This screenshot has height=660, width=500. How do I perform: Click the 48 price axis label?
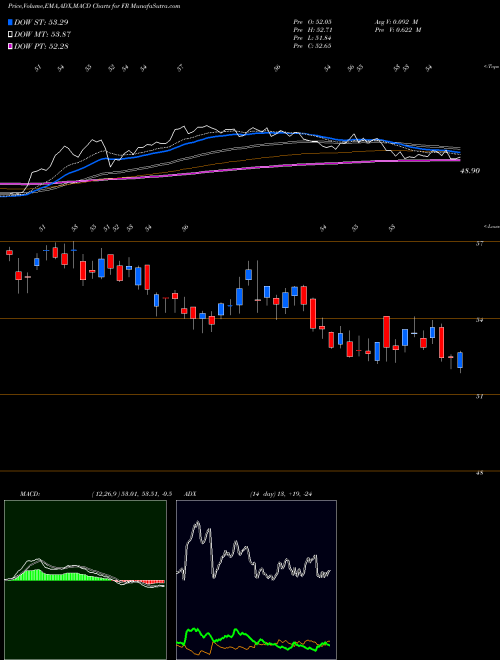[x=479, y=473]
